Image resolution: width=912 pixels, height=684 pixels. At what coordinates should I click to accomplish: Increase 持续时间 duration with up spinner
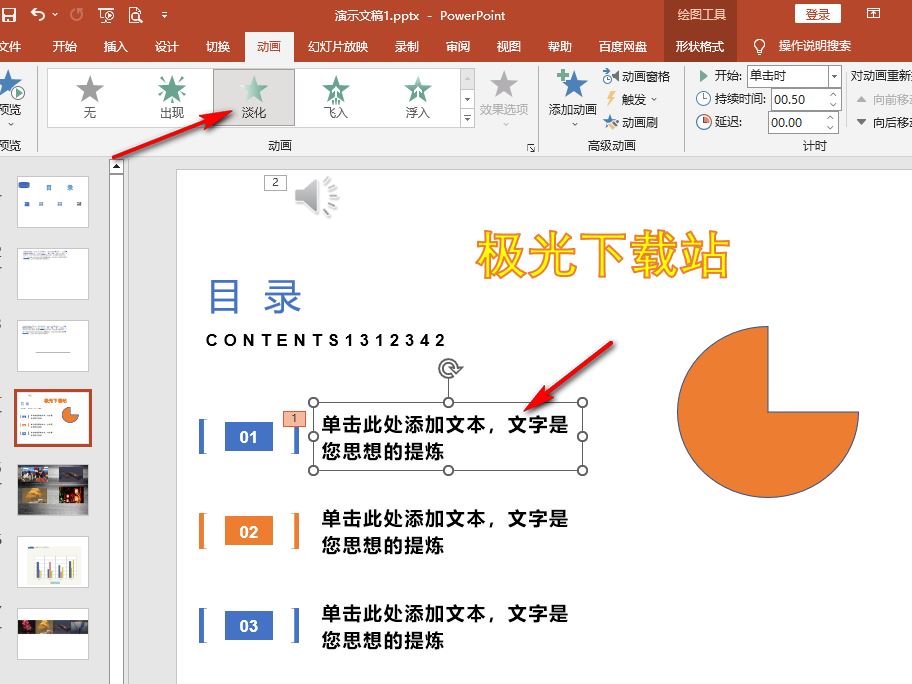(832, 94)
